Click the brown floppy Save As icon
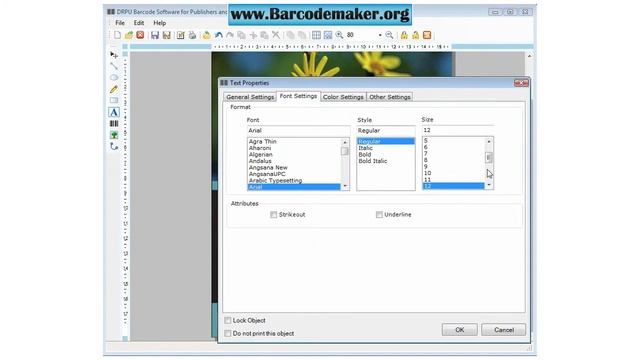 click(x=167, y=35)
